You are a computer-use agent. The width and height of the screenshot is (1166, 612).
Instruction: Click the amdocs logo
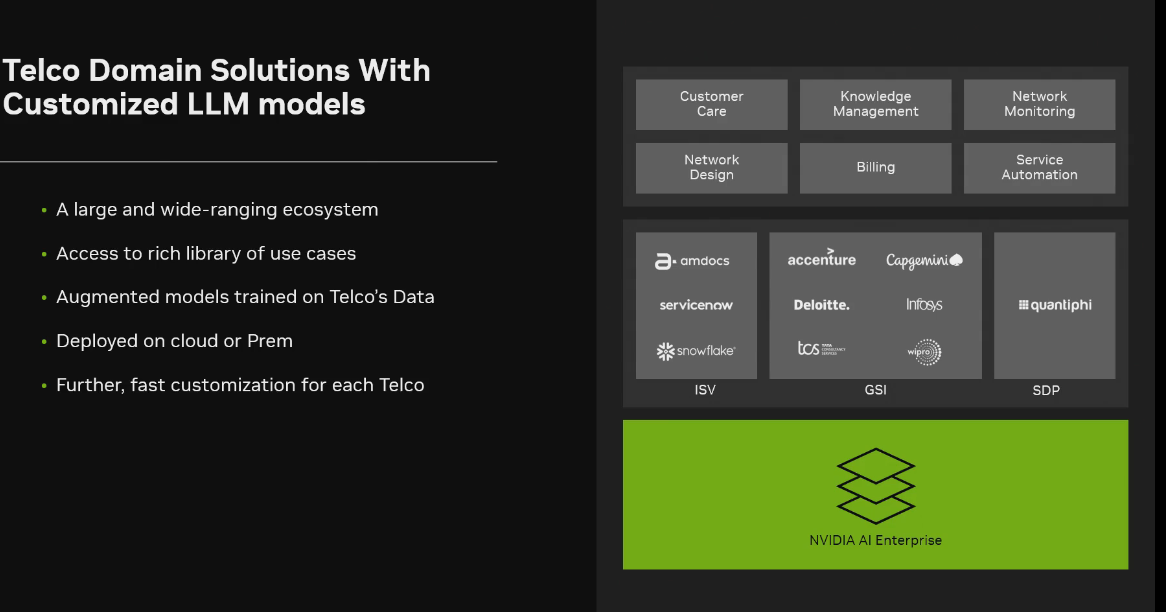692,261
